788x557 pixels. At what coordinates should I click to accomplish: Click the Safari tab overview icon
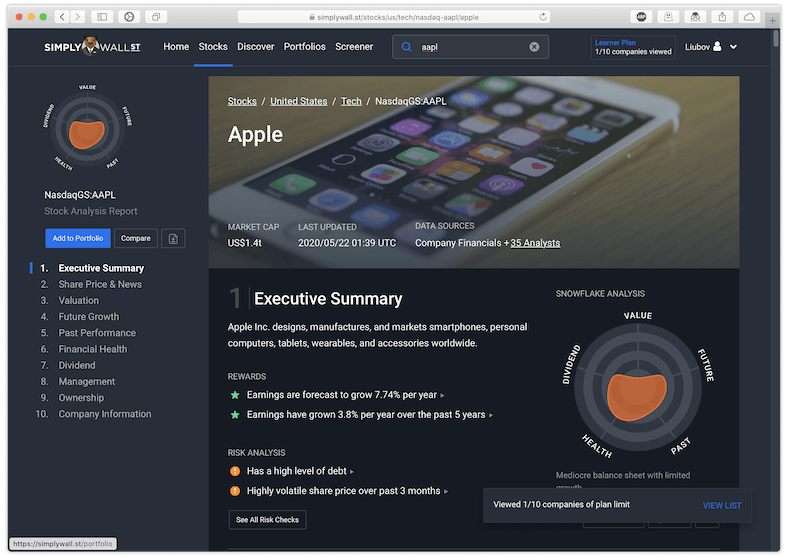156,17
